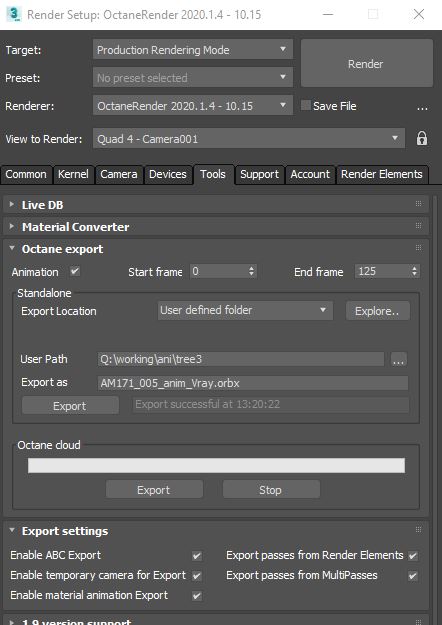
Task: Enable the Save File checkbox
Action: click(306, 106)
